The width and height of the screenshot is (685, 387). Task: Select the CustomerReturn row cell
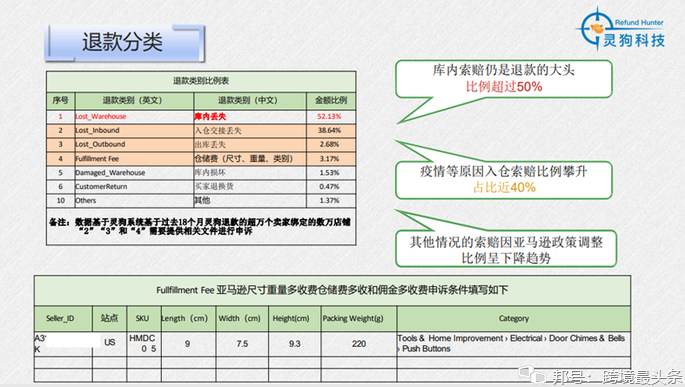(x=134, y=187)
